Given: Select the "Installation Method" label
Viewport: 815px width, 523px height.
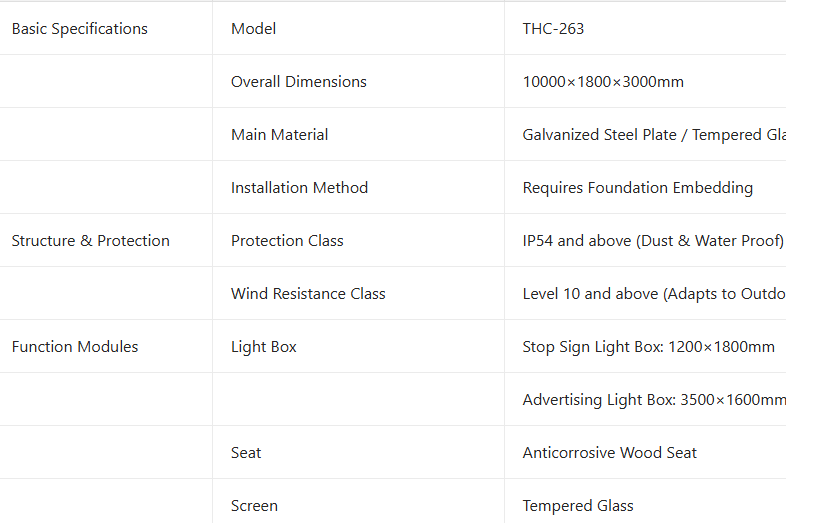Looking at the screenshot, I should pyautogui.click(x=300, y=188).
